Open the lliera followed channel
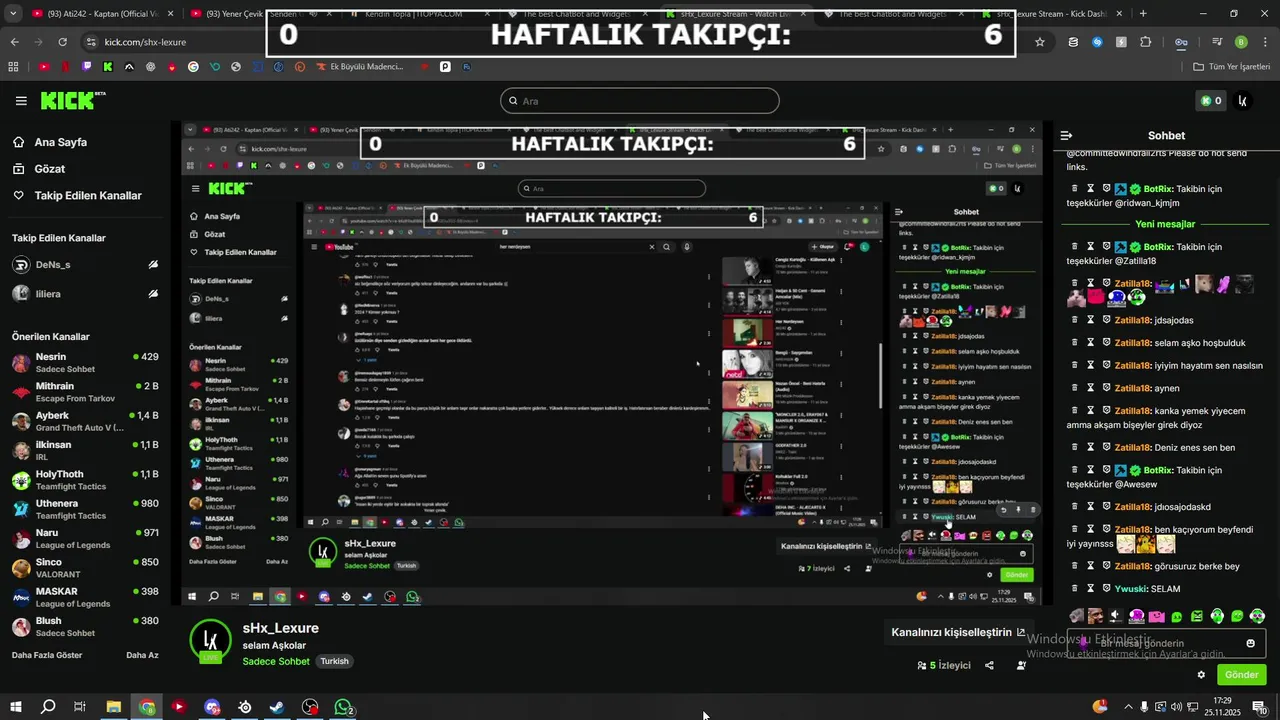This screenshot has width=1280, height=720. (85, 294)
